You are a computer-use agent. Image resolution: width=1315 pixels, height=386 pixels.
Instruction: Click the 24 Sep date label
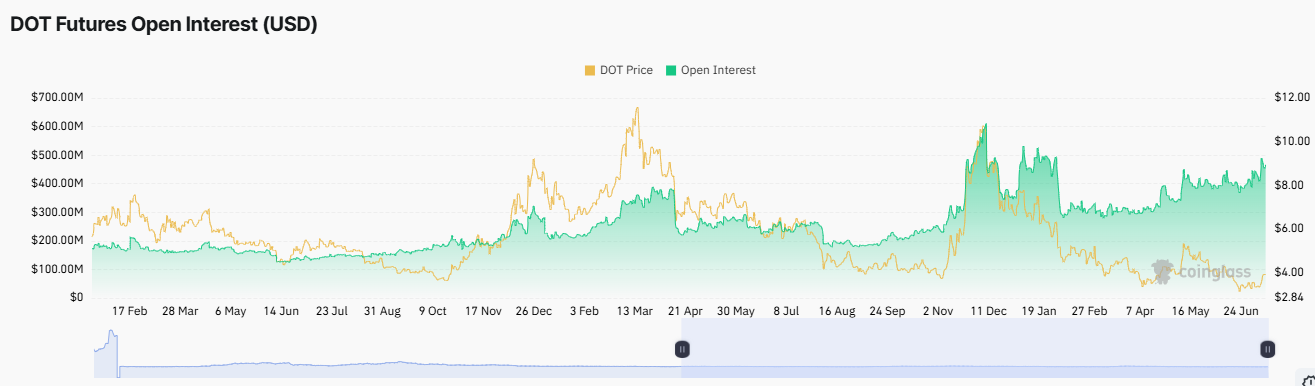(x=888, y=312)
